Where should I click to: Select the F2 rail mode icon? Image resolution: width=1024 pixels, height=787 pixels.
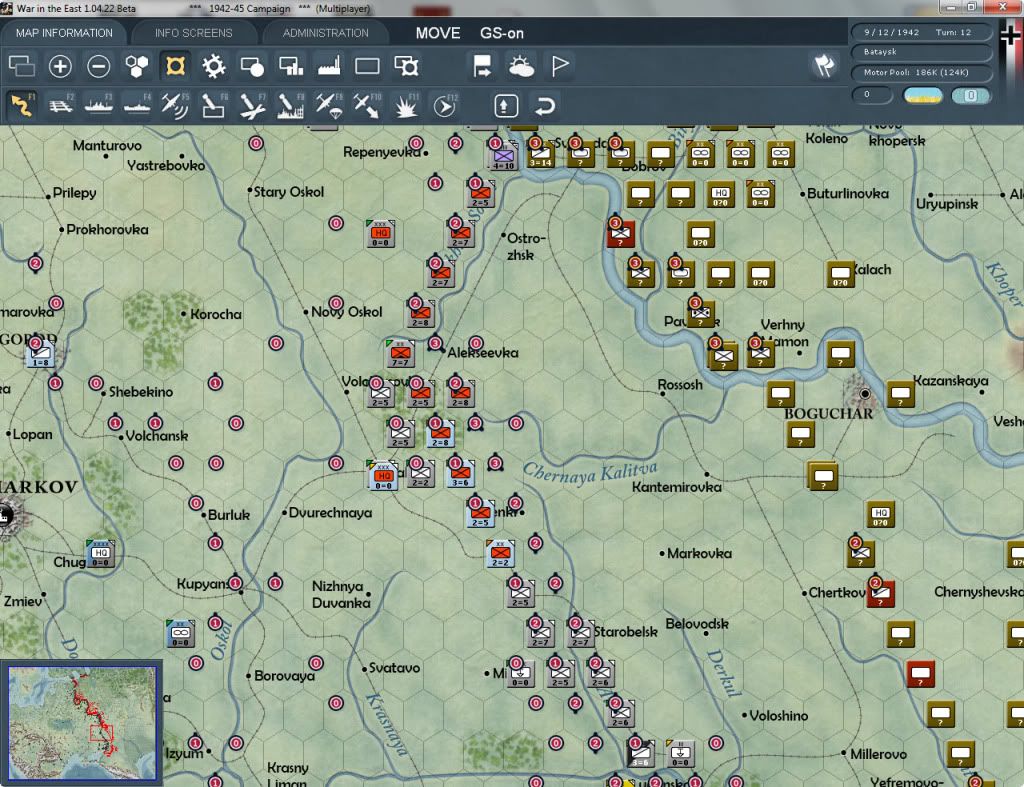[61, 106]
